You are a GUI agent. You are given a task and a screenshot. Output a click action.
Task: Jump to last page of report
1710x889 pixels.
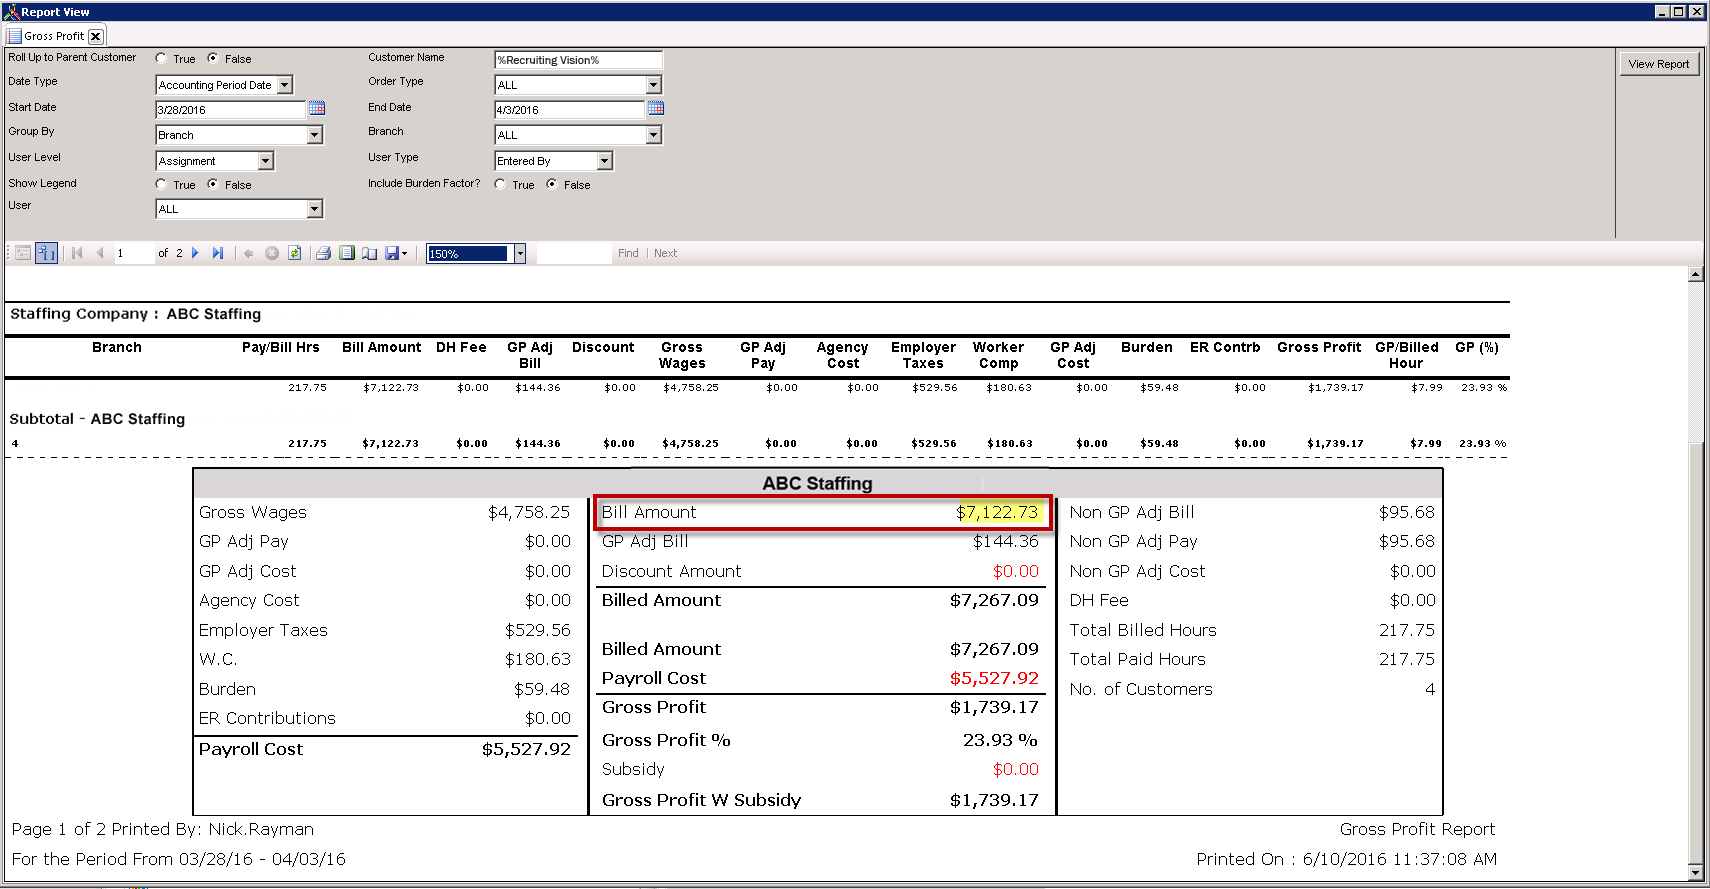[x=218, y=254]
